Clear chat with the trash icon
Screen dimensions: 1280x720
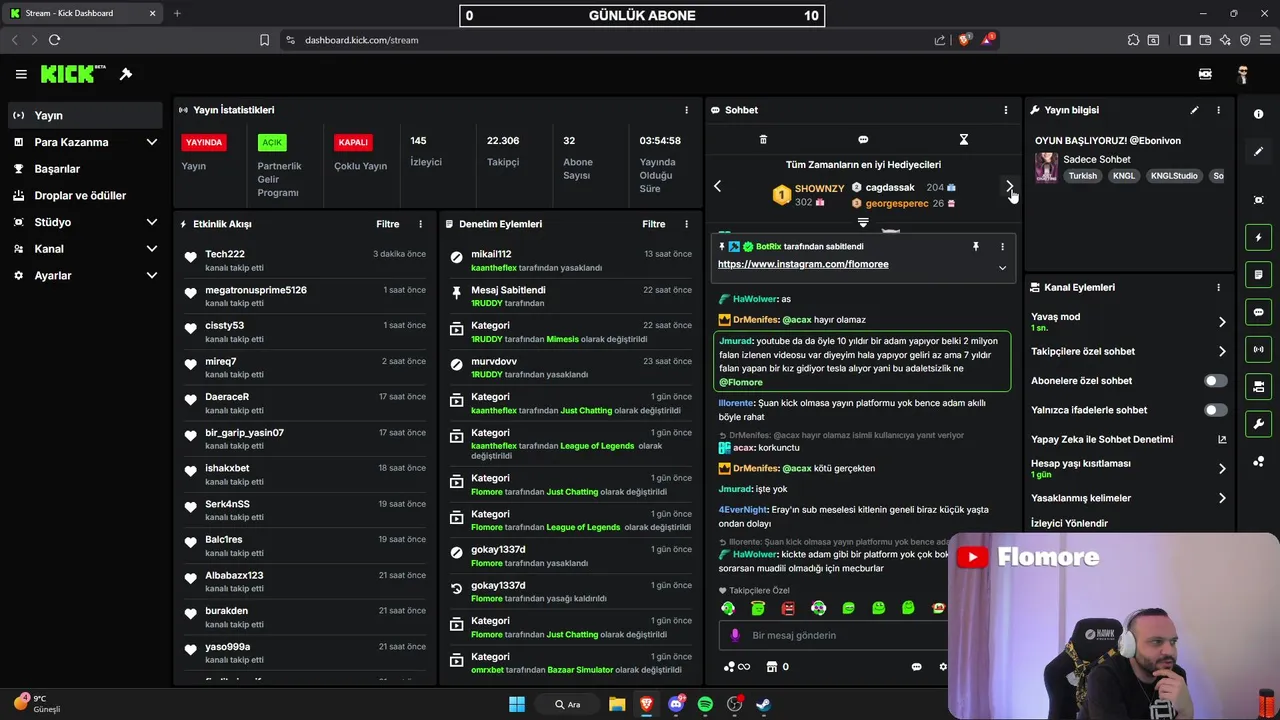(x=763, y=140)
